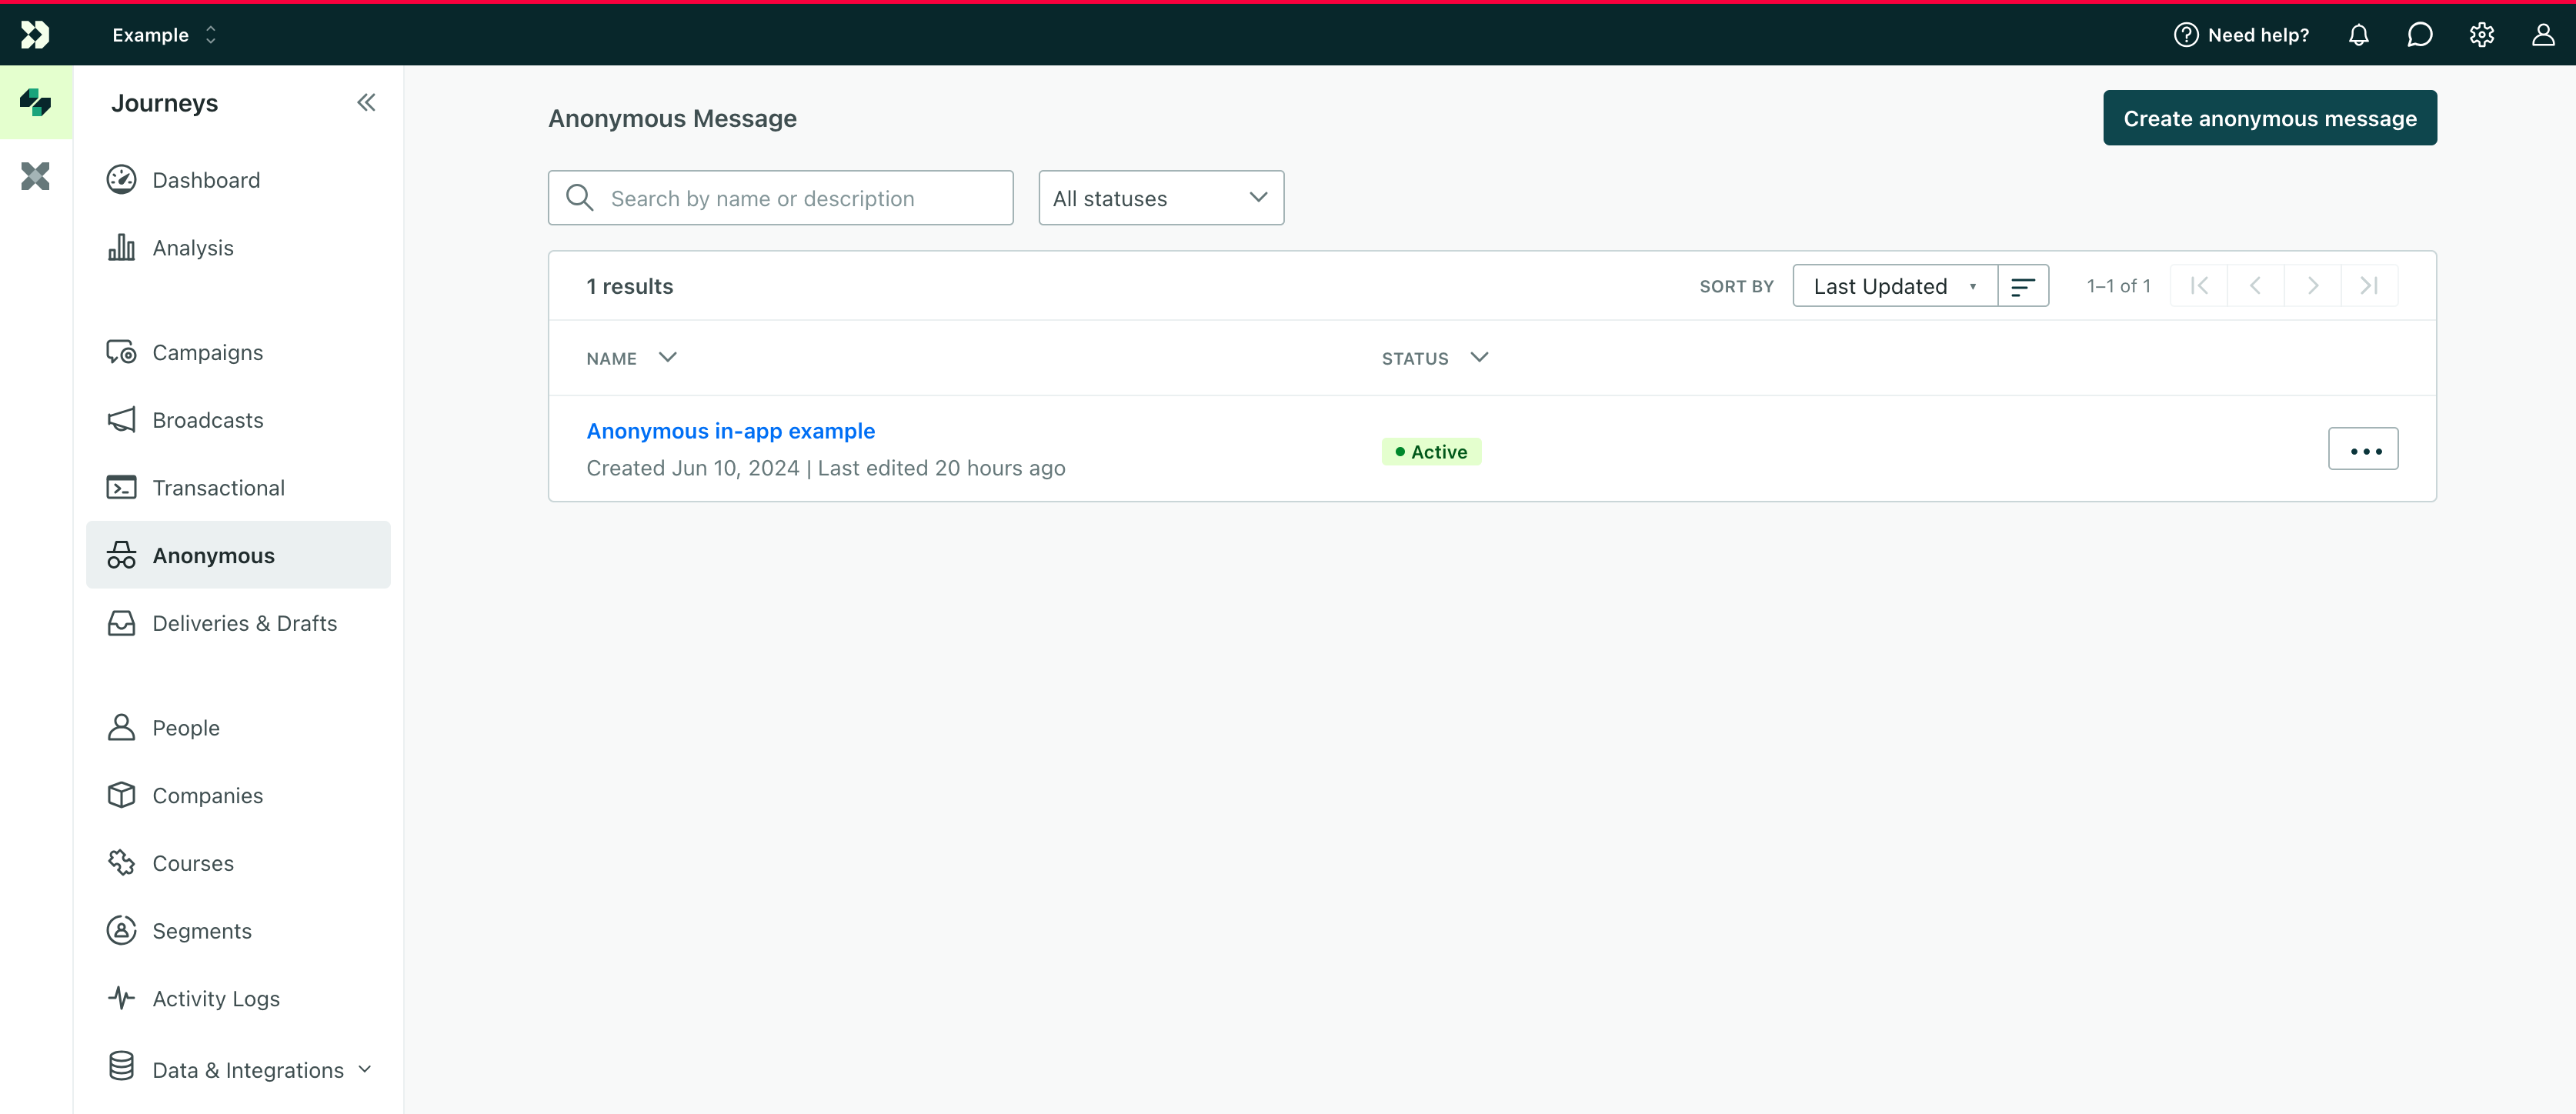This screenshot has width=2576, height=1114.
Task: Open the chat bubble icon in top bar
Action: (x=2420, y=35)
